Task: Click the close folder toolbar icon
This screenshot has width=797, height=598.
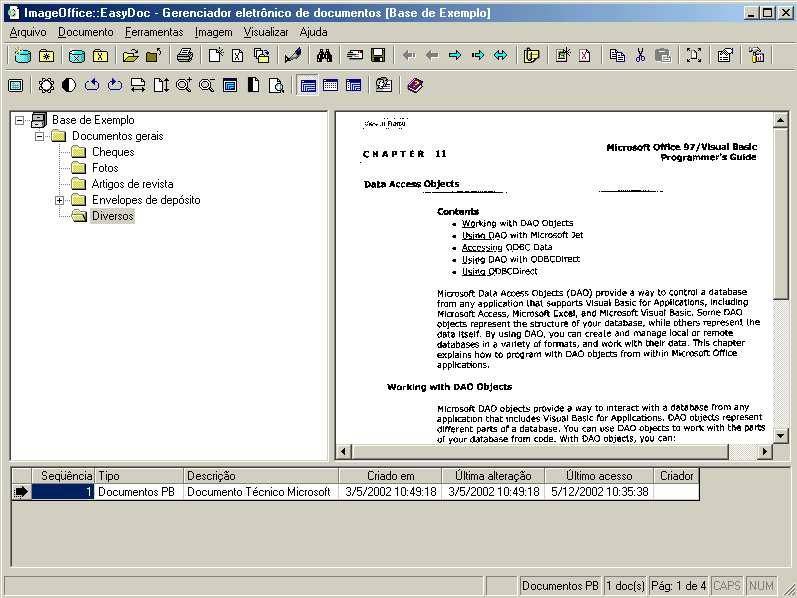Action: 154,55
